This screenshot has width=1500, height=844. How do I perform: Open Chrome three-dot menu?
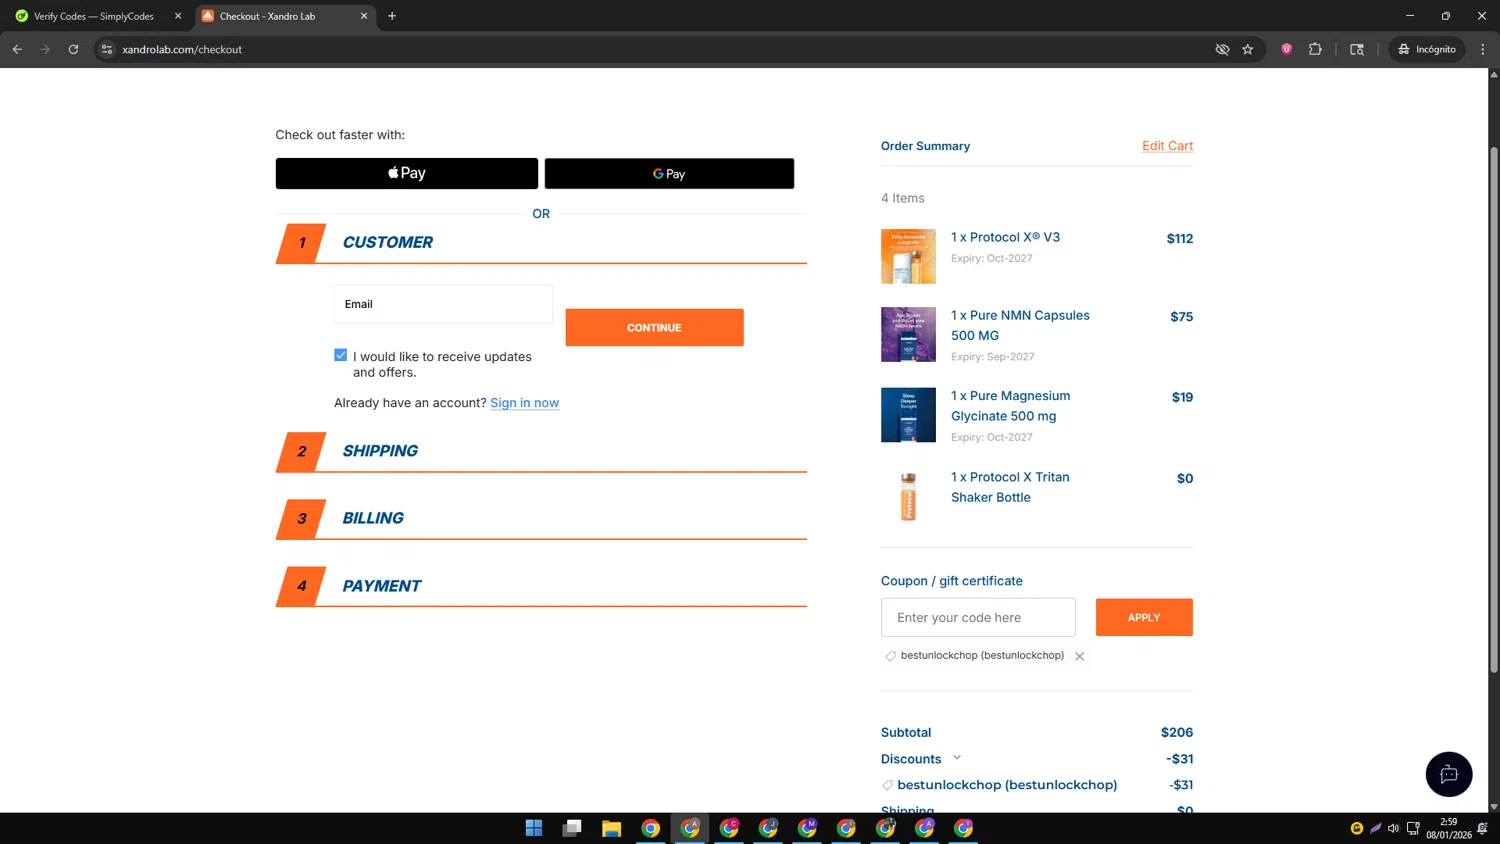pyautogui.click(x=1483, y=49)
